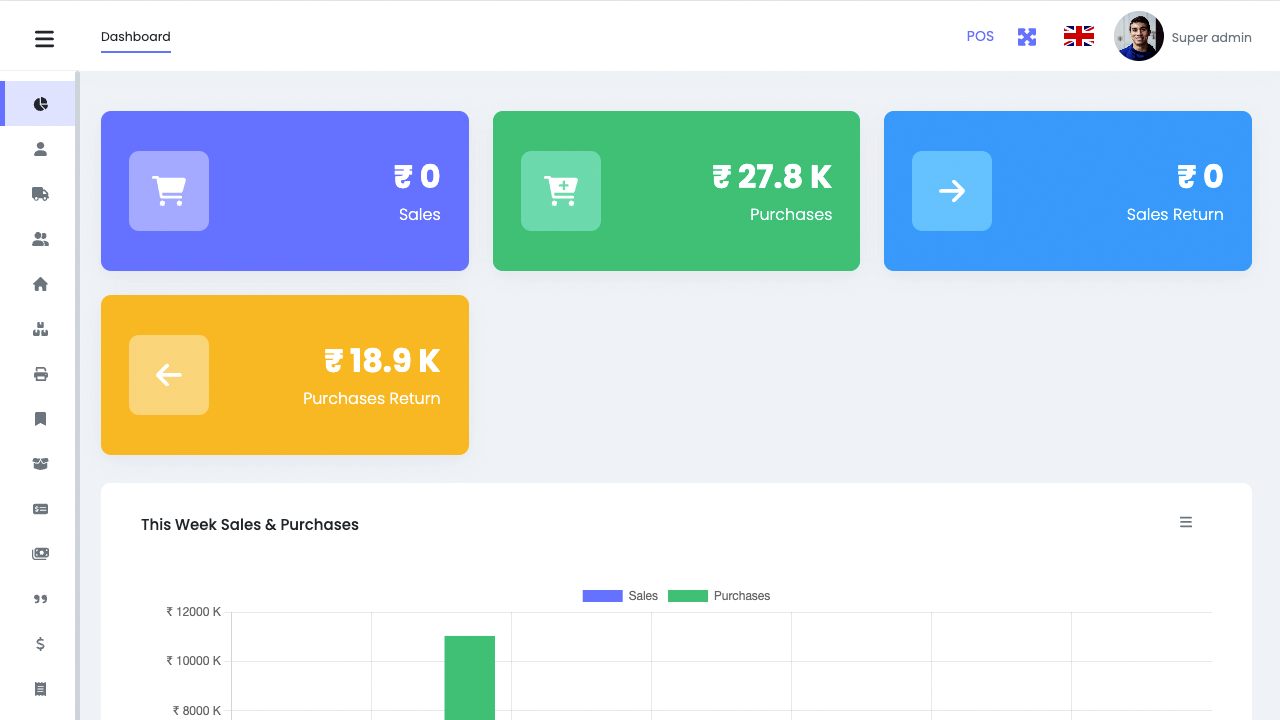Screen dimensions: 1280x720
Task: Click the quotation marks icon in sidebar
Action: pyautogui.click(x=40, y=598)
